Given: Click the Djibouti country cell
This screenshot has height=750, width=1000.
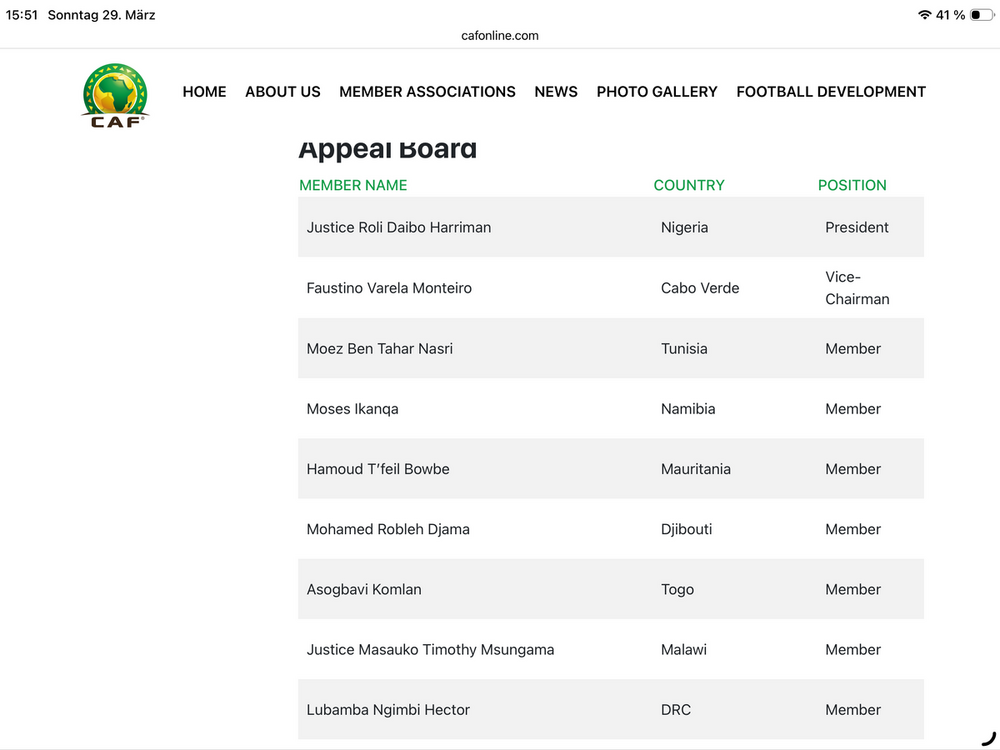Looking at the screenshot, I should click(686, 529).
